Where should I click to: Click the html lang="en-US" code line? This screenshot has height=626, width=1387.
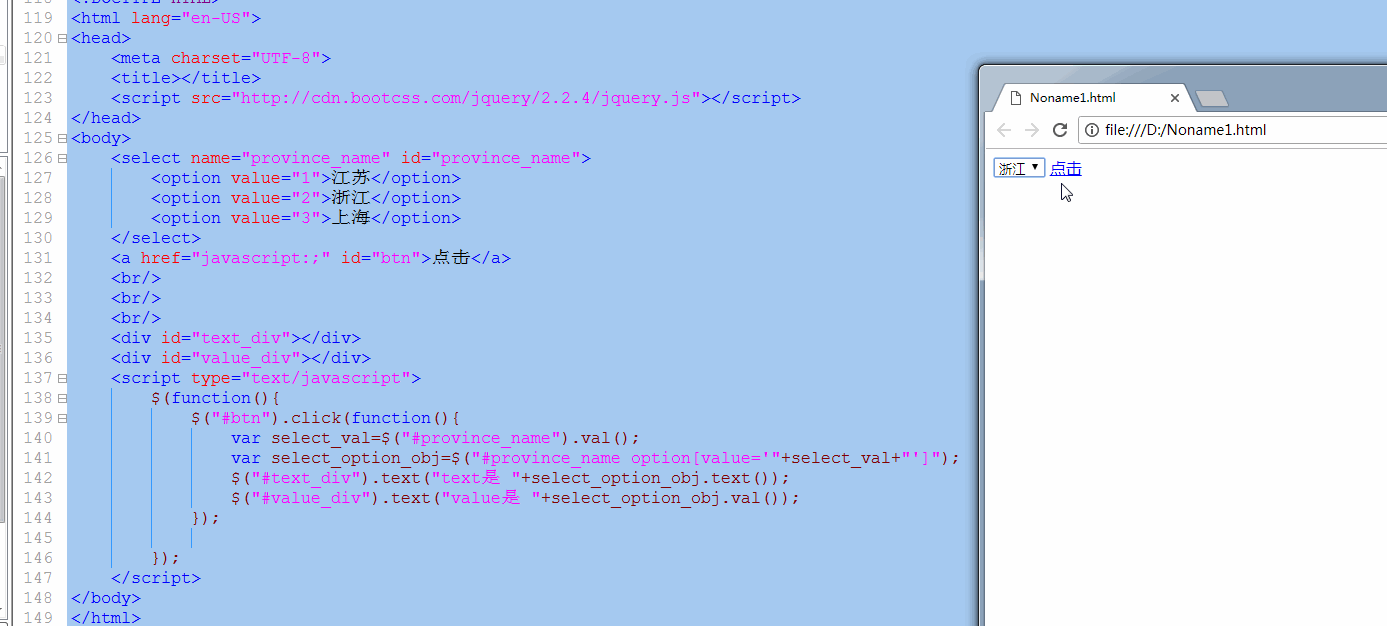click(x=166, y=18)
